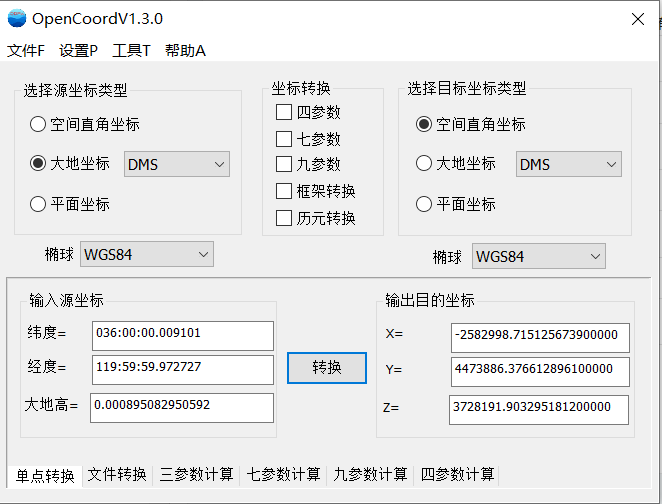The height and width of the screenshot is (504, 662).
Task: Check the 框架转换 option
Action: pyautogui.click(x=284, y=191)
